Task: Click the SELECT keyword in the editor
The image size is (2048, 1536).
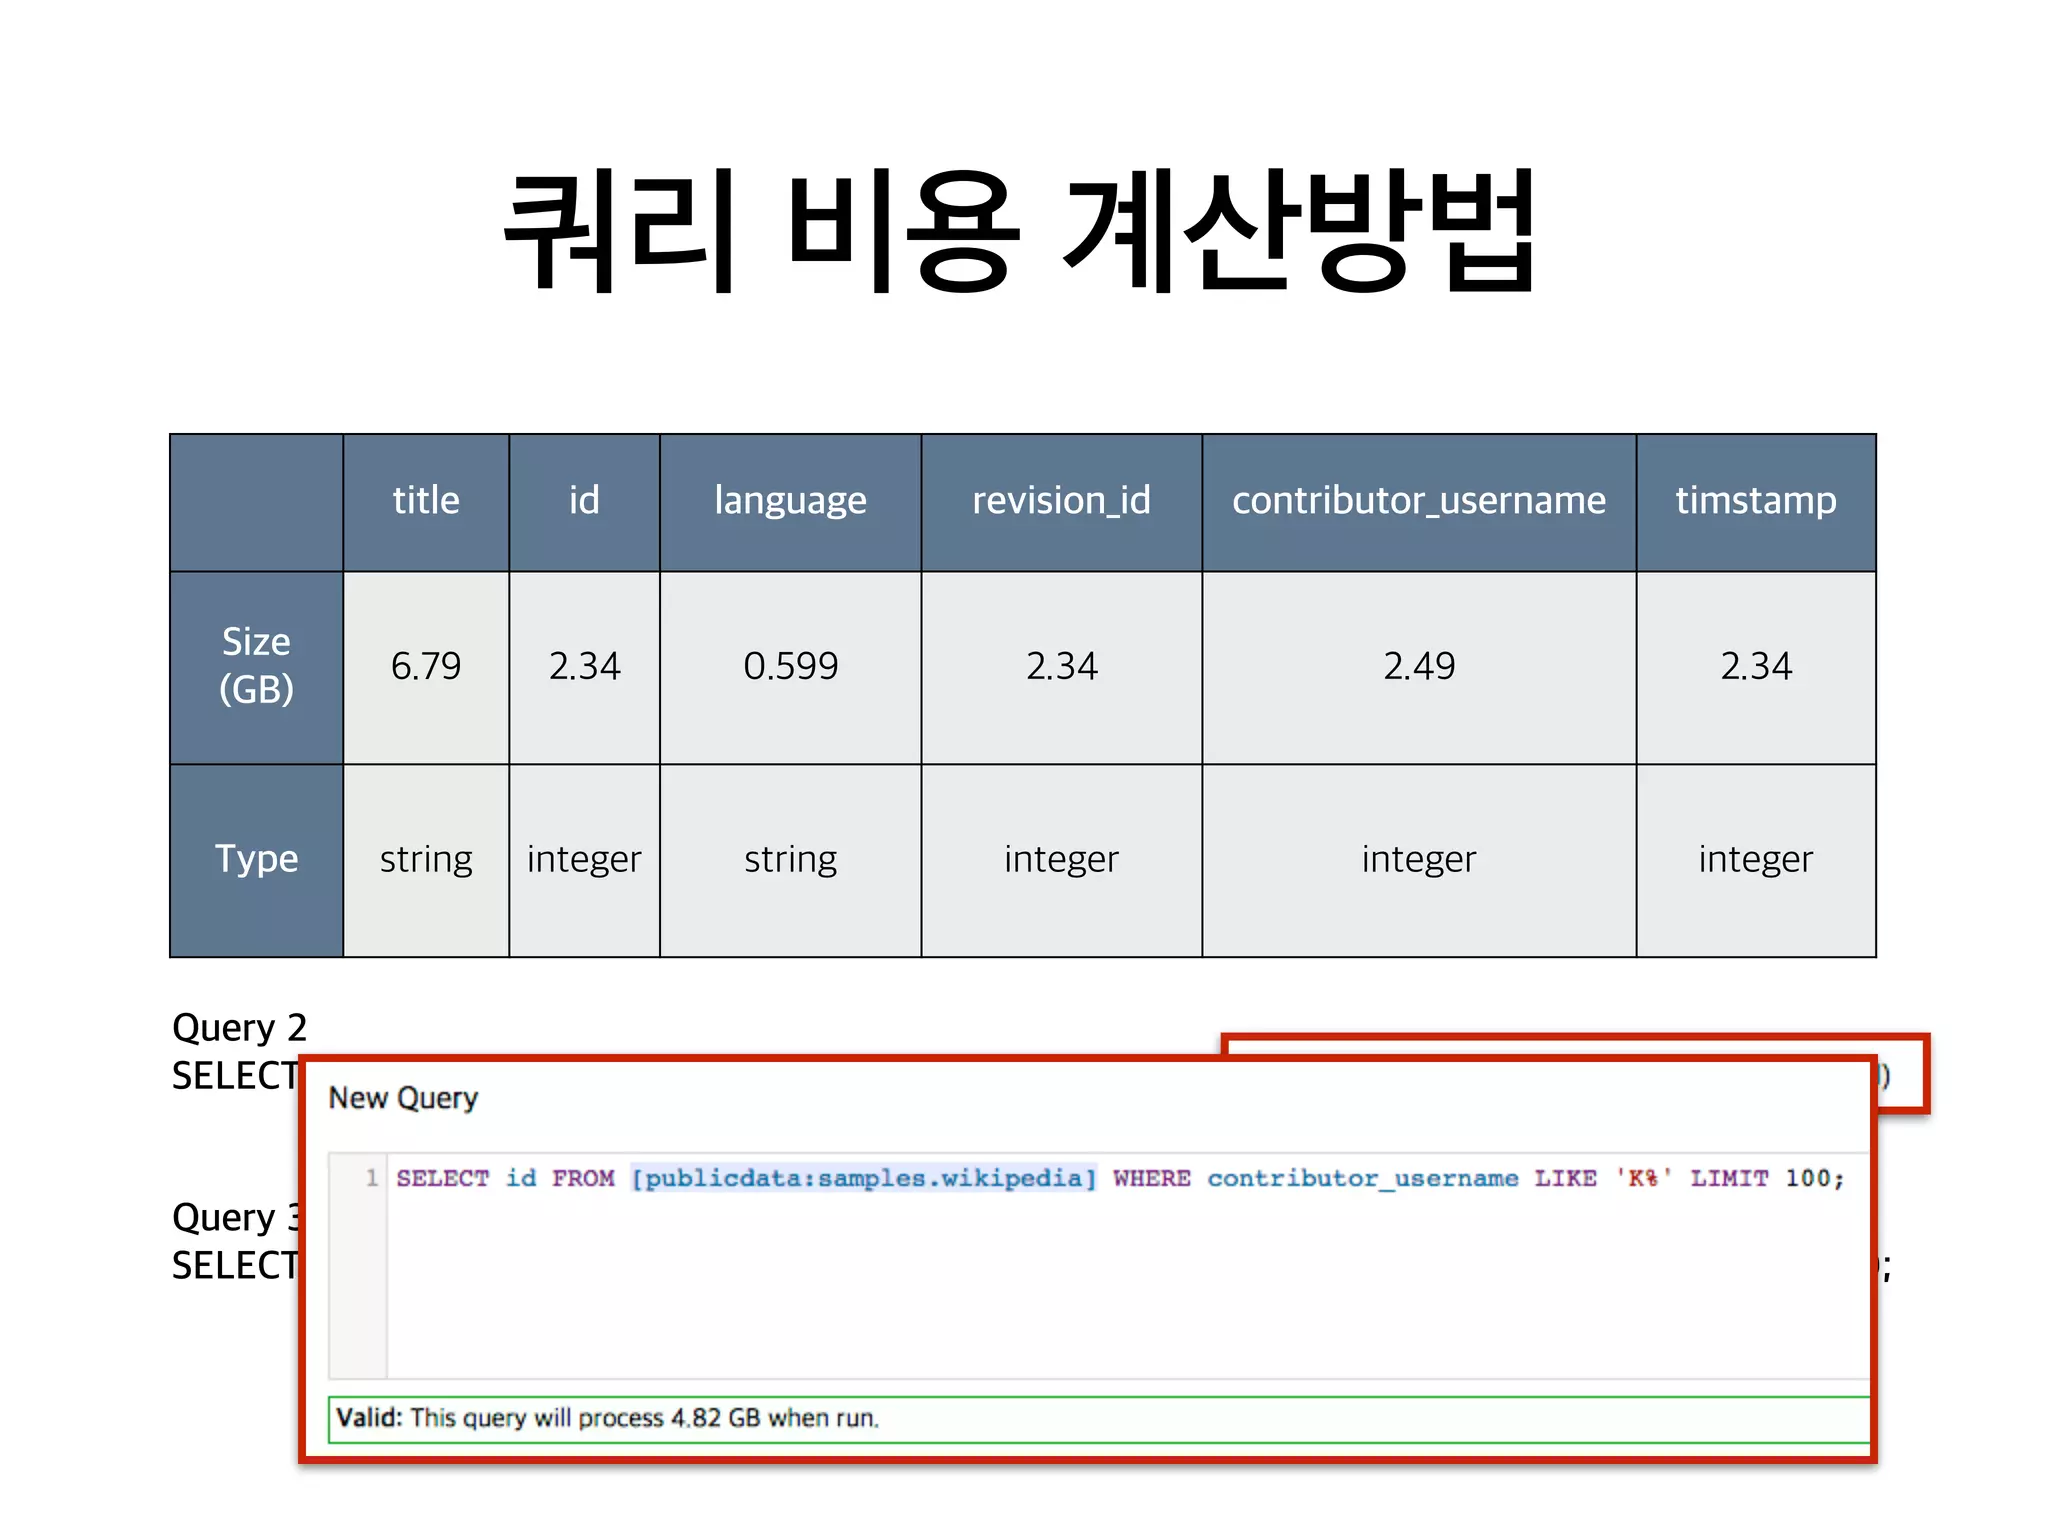Action: point(442,1178)
